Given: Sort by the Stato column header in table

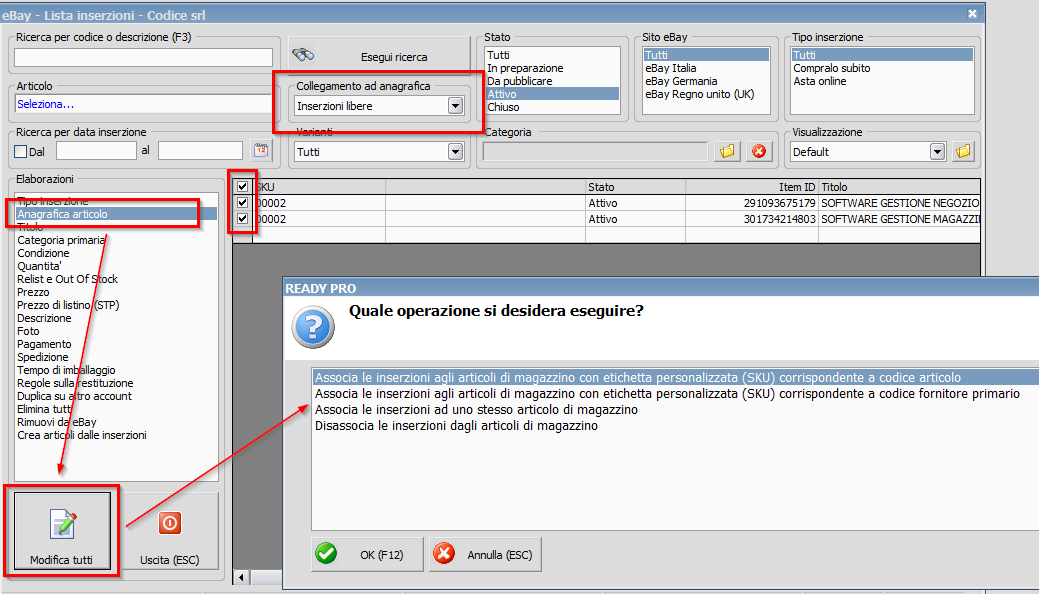Looking at the screenshot, I should (635, 187).
